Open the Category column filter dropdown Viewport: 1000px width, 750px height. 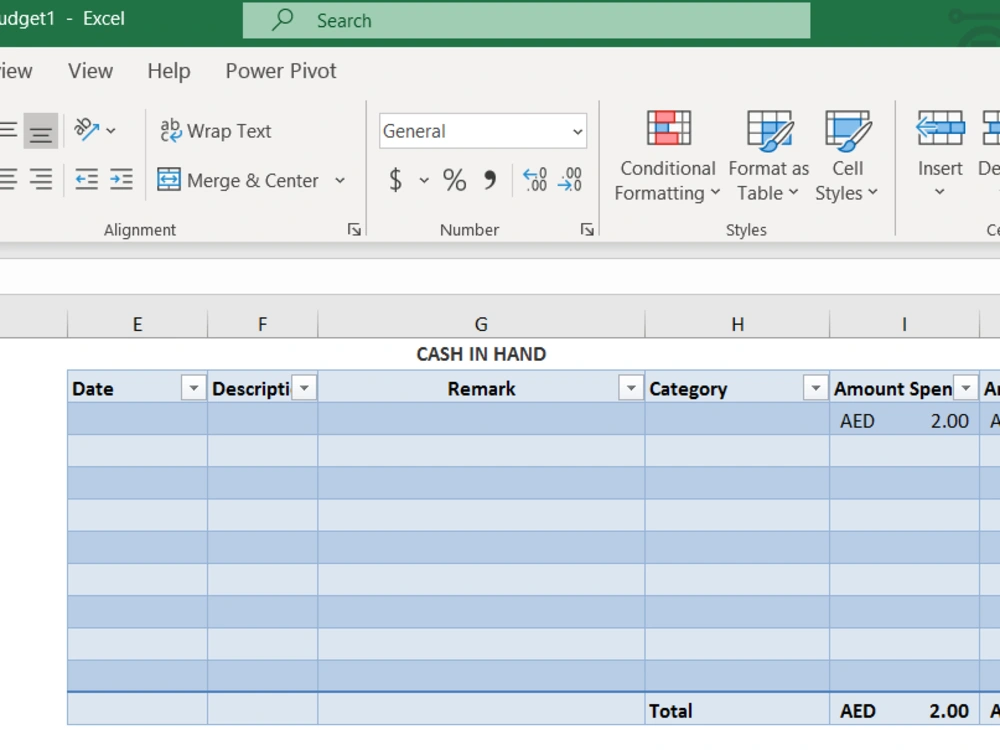(x=815, y=388)
